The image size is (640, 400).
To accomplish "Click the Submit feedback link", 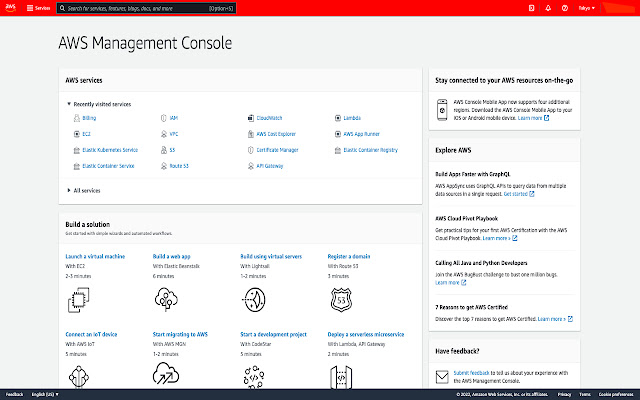I will 470,371.
